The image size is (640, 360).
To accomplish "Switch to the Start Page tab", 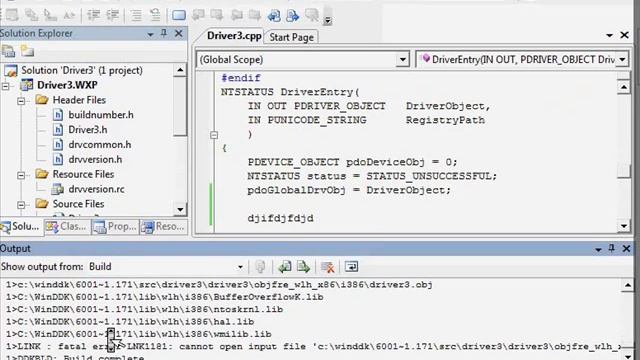I will [291, 37].
